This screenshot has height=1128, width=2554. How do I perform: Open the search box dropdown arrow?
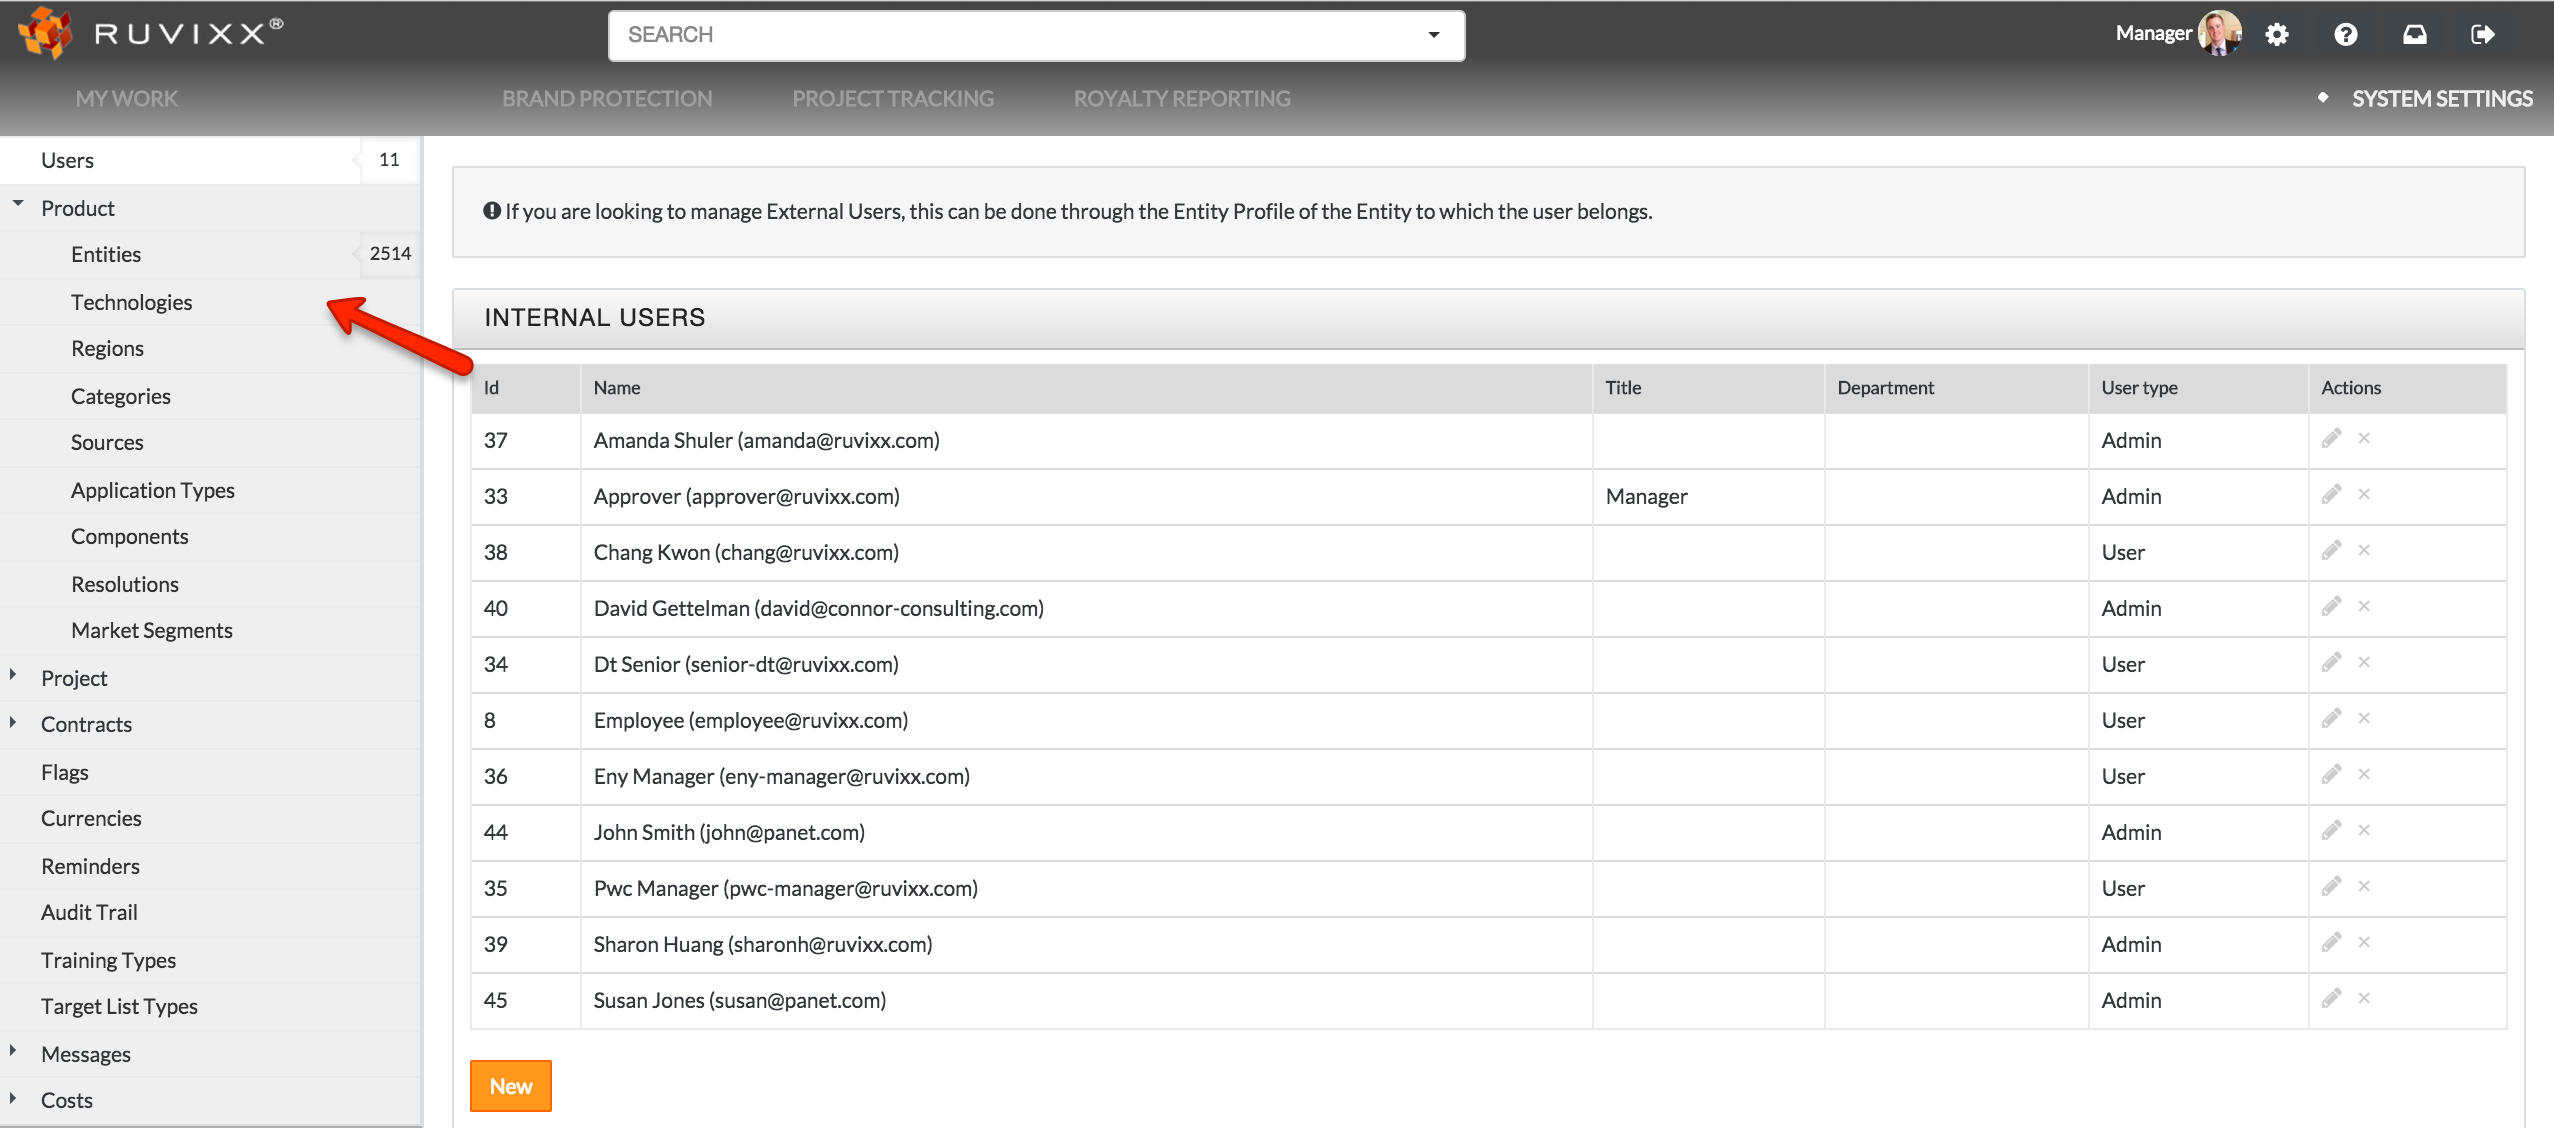coord(1433,35)
